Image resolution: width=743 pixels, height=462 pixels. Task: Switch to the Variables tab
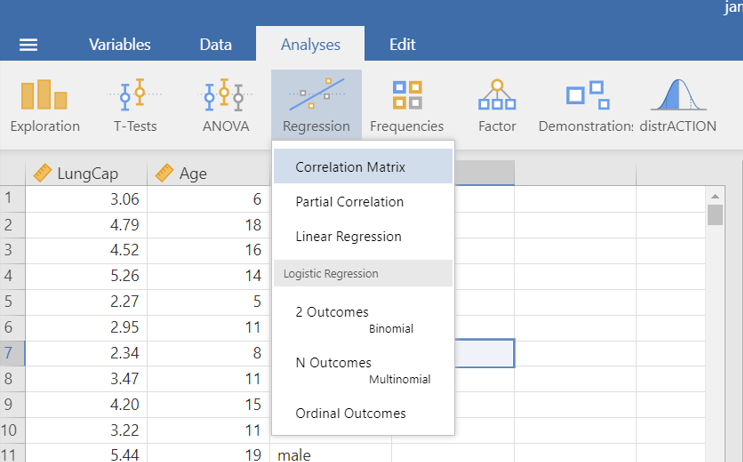click(119, 45)
